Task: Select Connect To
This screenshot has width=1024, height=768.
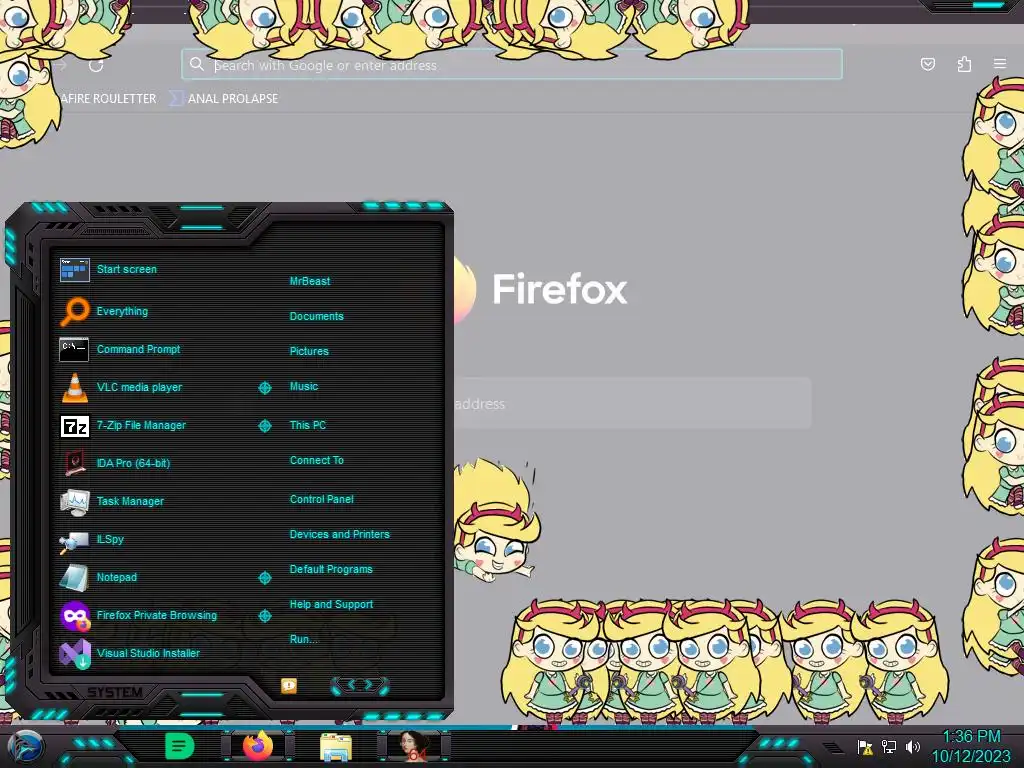Action: coord(316,460)
